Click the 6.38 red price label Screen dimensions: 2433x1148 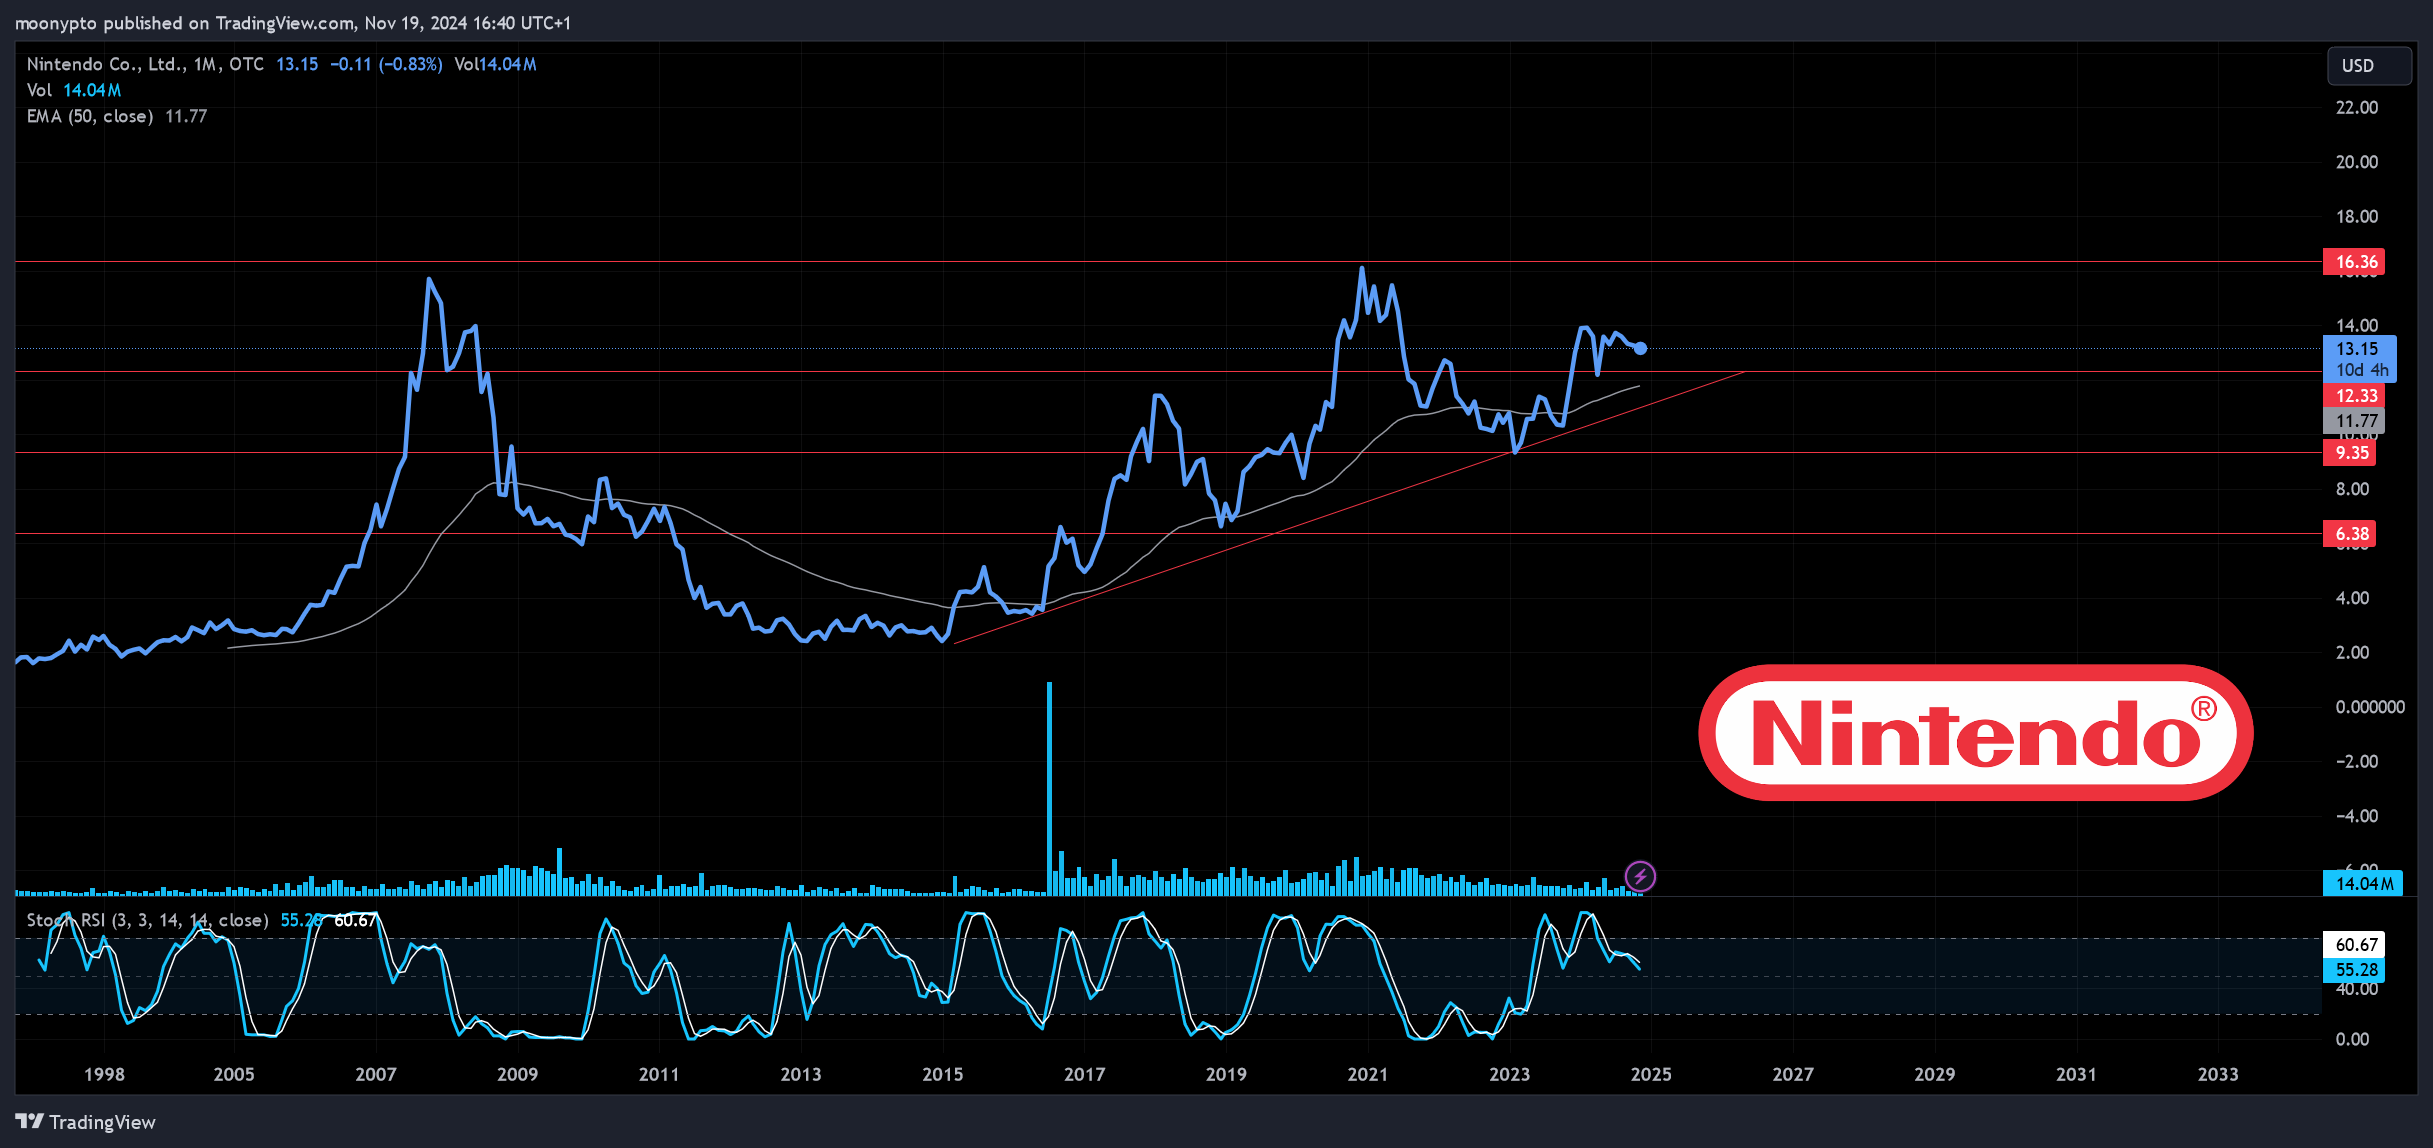(2349, 534)
